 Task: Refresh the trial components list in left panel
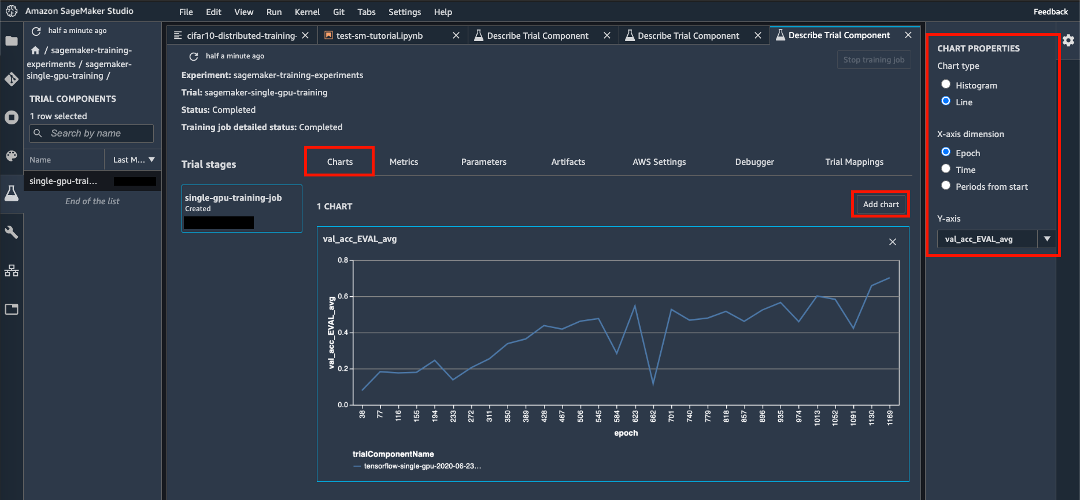coord(36,31)
